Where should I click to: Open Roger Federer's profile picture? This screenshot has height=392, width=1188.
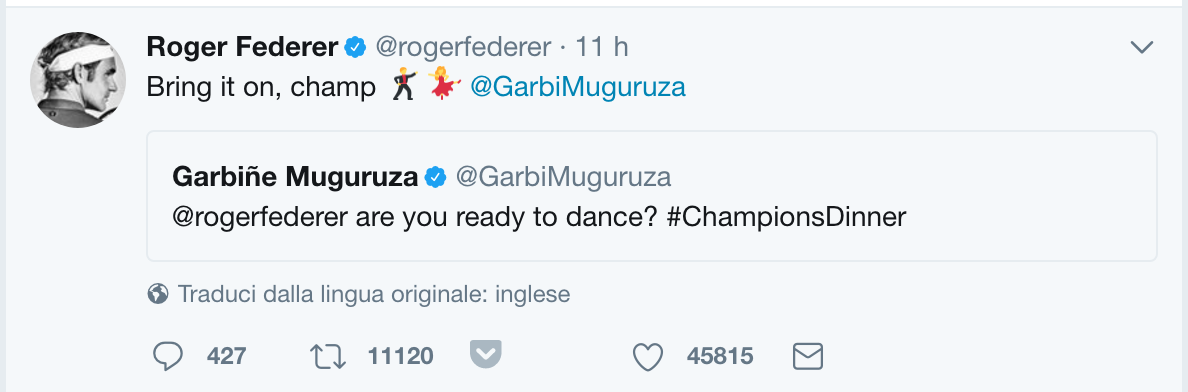click(x=78, y=80)
